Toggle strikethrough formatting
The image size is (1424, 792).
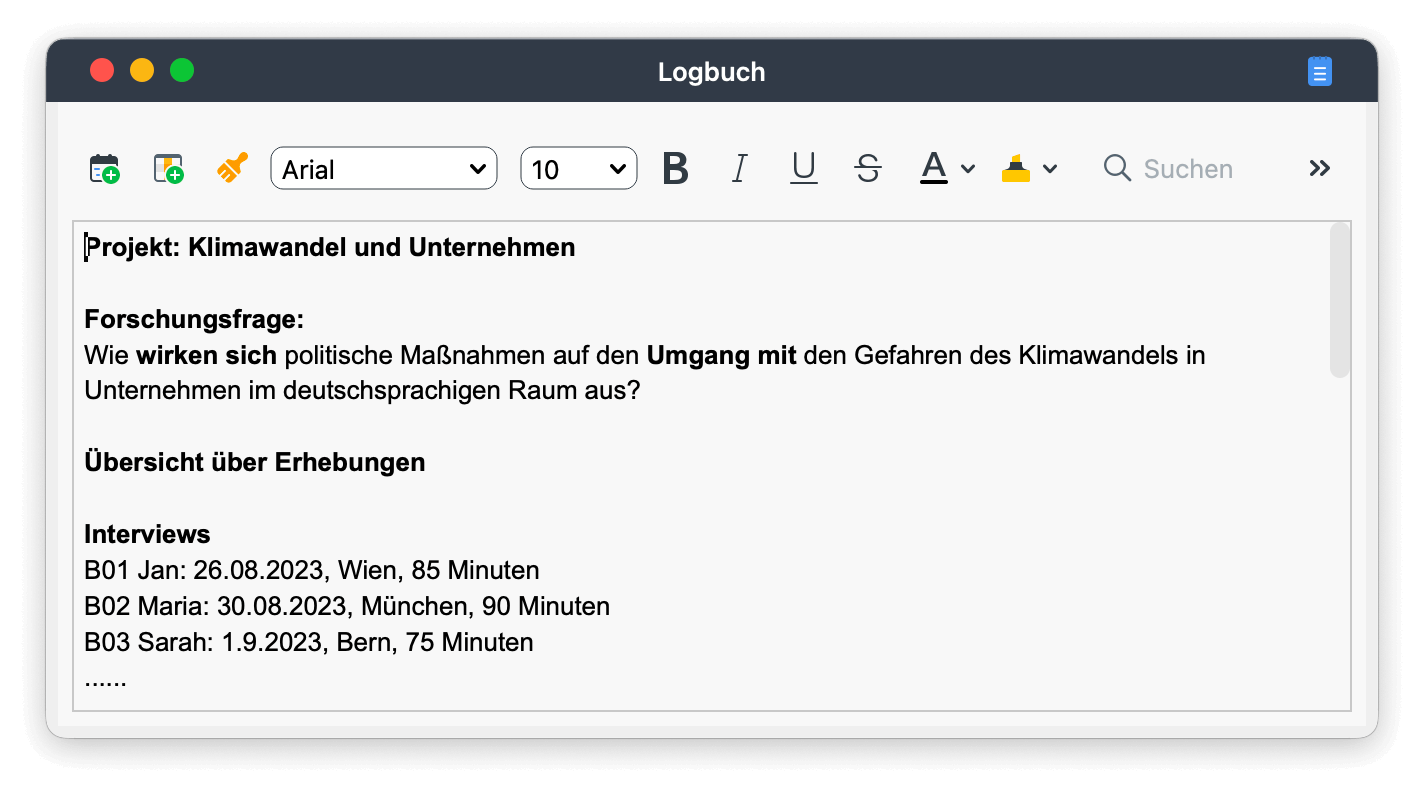point(867,168)
